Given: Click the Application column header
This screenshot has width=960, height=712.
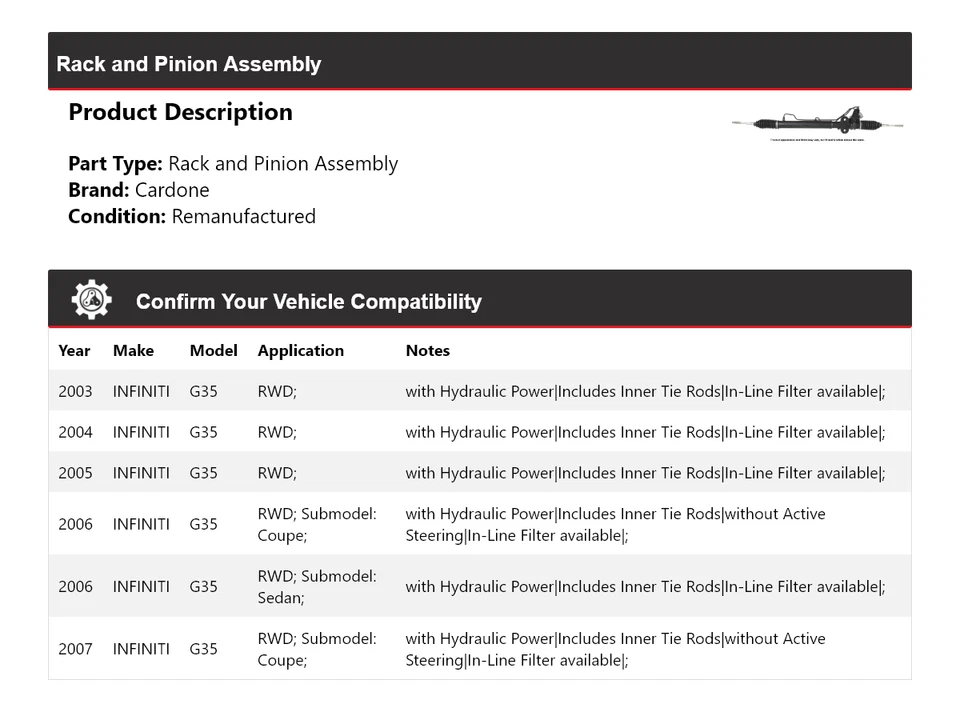Looking at the screenshot, I should point(300,350).
